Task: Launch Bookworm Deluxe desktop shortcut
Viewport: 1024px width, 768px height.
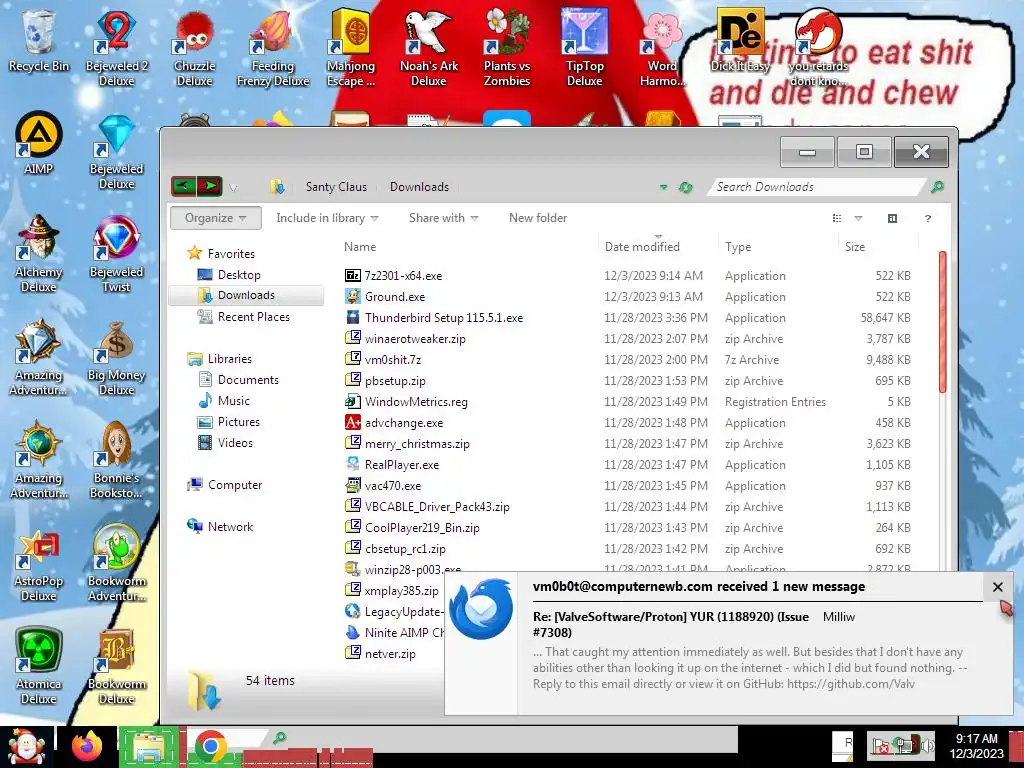Action: [116, 667]
